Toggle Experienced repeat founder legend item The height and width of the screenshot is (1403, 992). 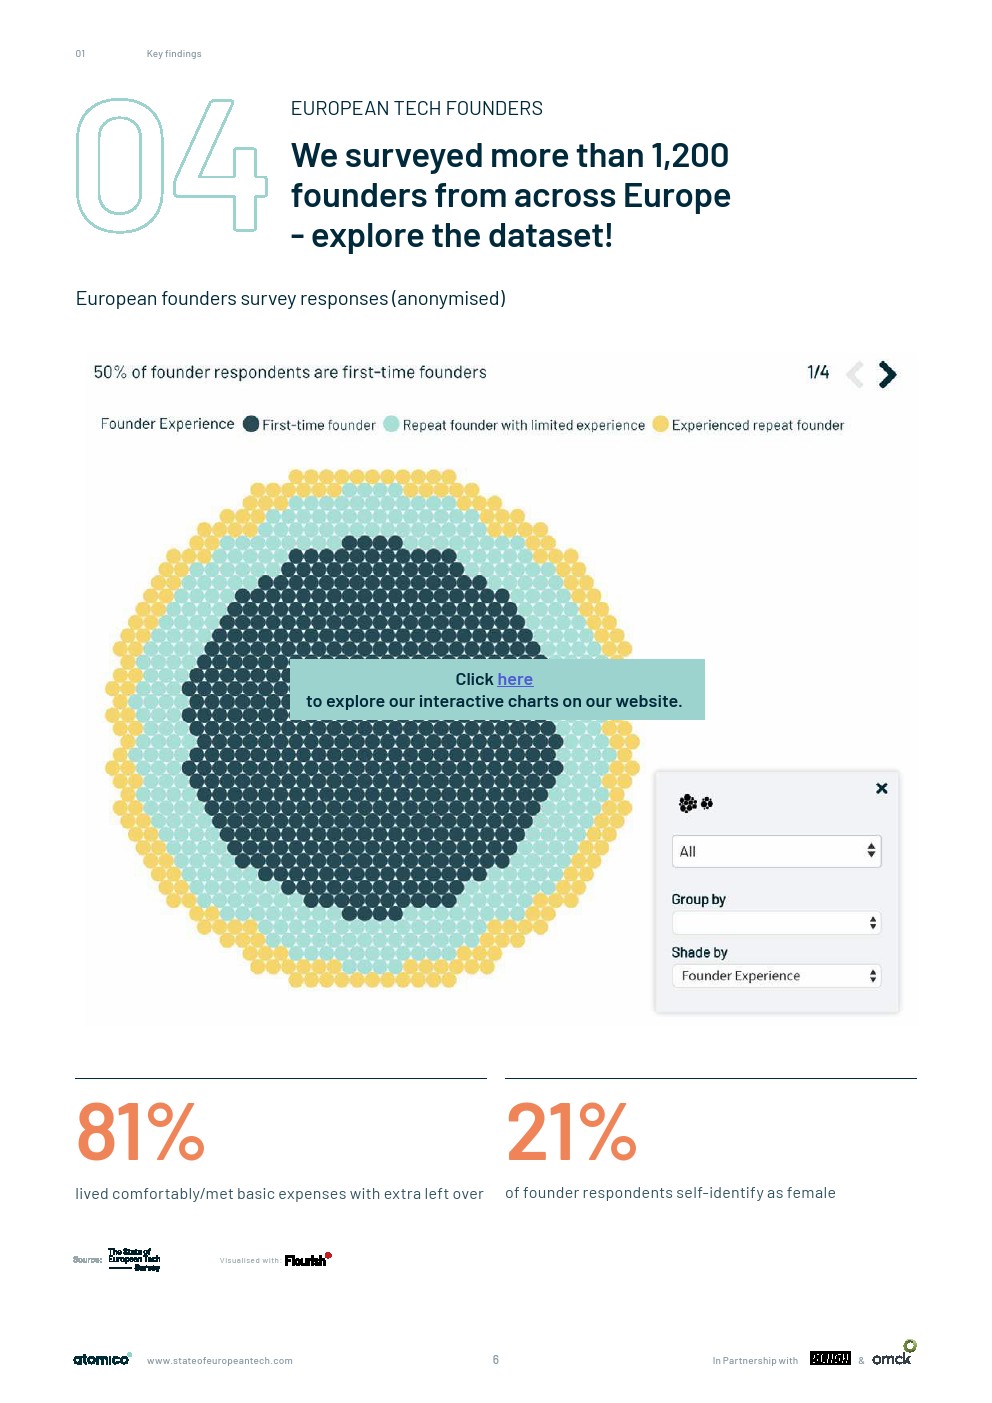click(748, 425)
